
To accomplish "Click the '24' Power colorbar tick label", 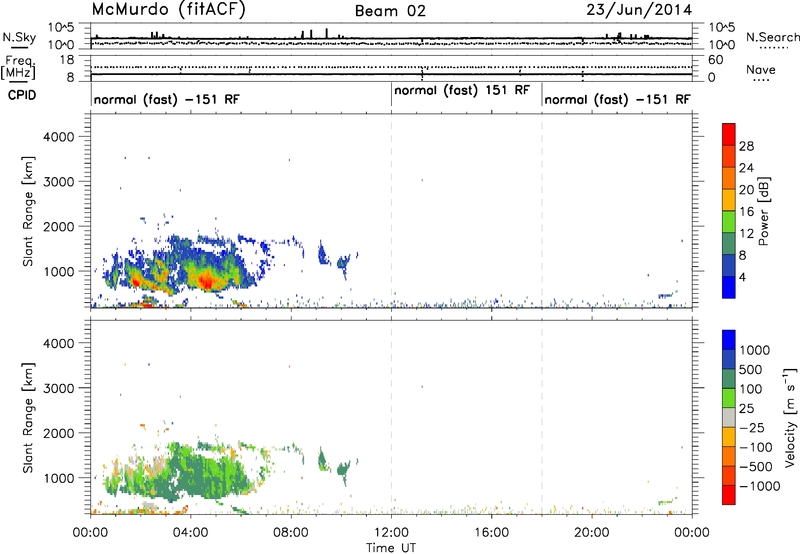I will pos(746,168).
